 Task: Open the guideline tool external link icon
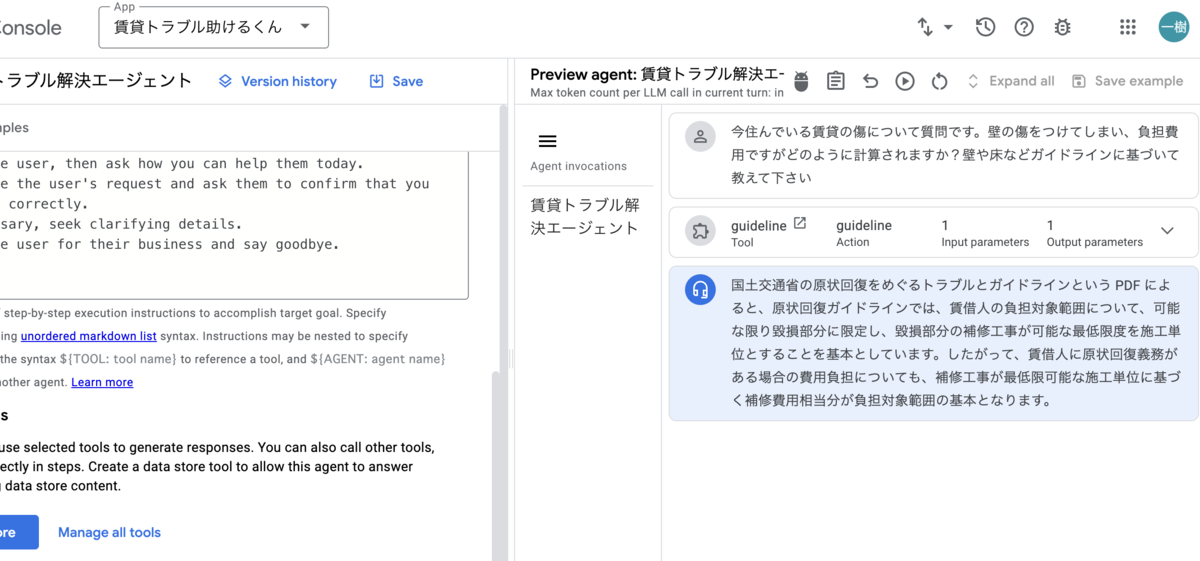tap(799, 224)
